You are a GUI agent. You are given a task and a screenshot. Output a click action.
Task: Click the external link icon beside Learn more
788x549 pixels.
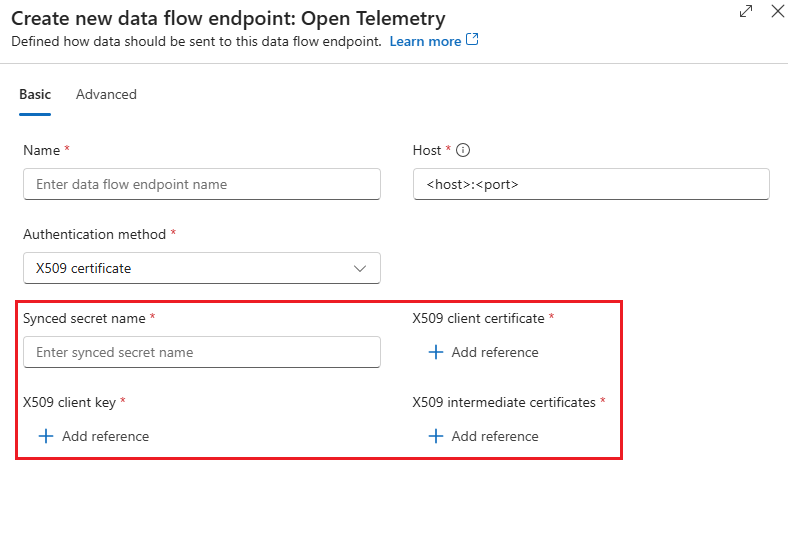473,41
